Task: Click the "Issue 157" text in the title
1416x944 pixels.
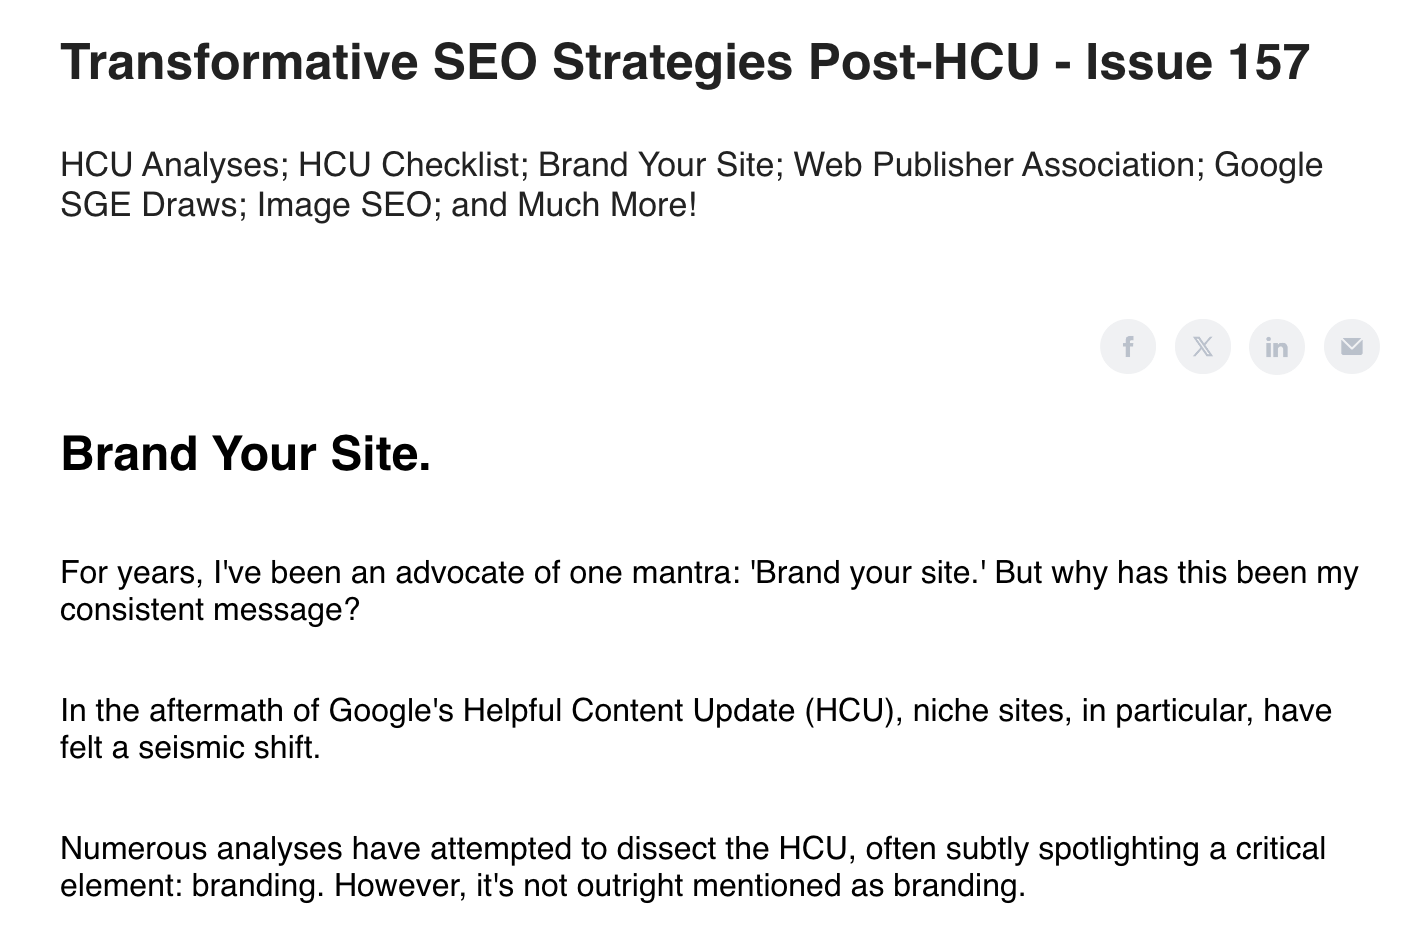Action: coord(1197,62)
